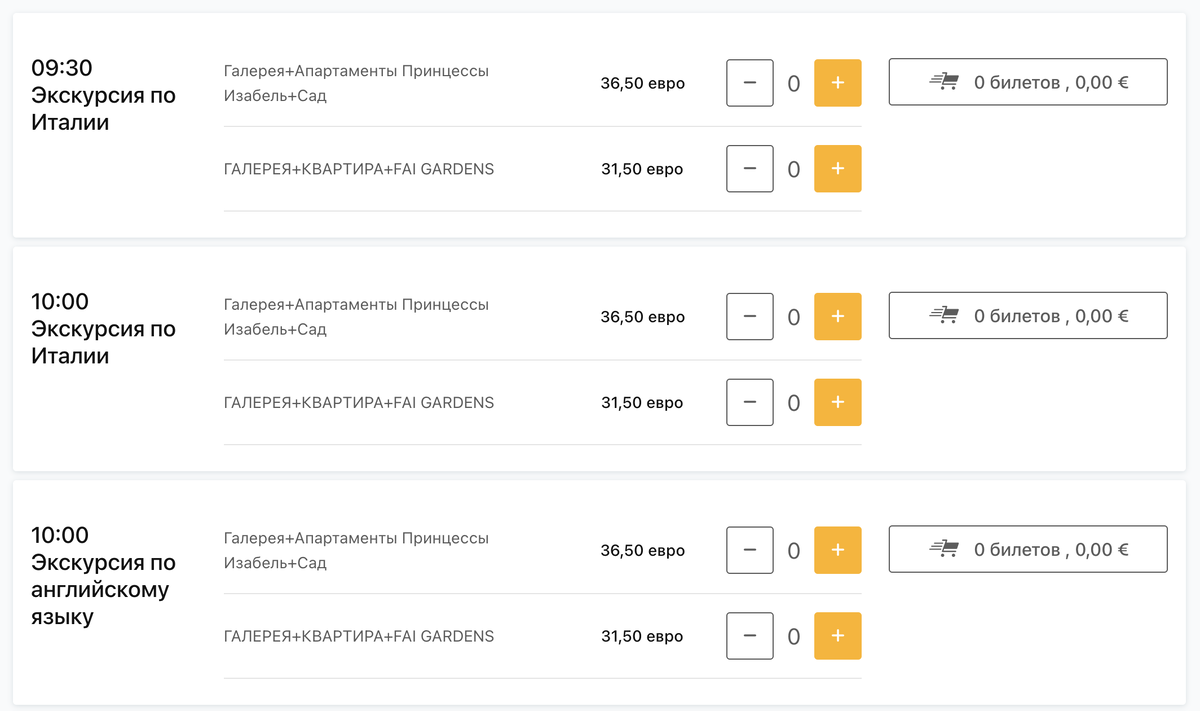Viewport: 1200px width, 711px height.
Task: Open the cart button for 09:30 tour
Action: (1028, 82)
